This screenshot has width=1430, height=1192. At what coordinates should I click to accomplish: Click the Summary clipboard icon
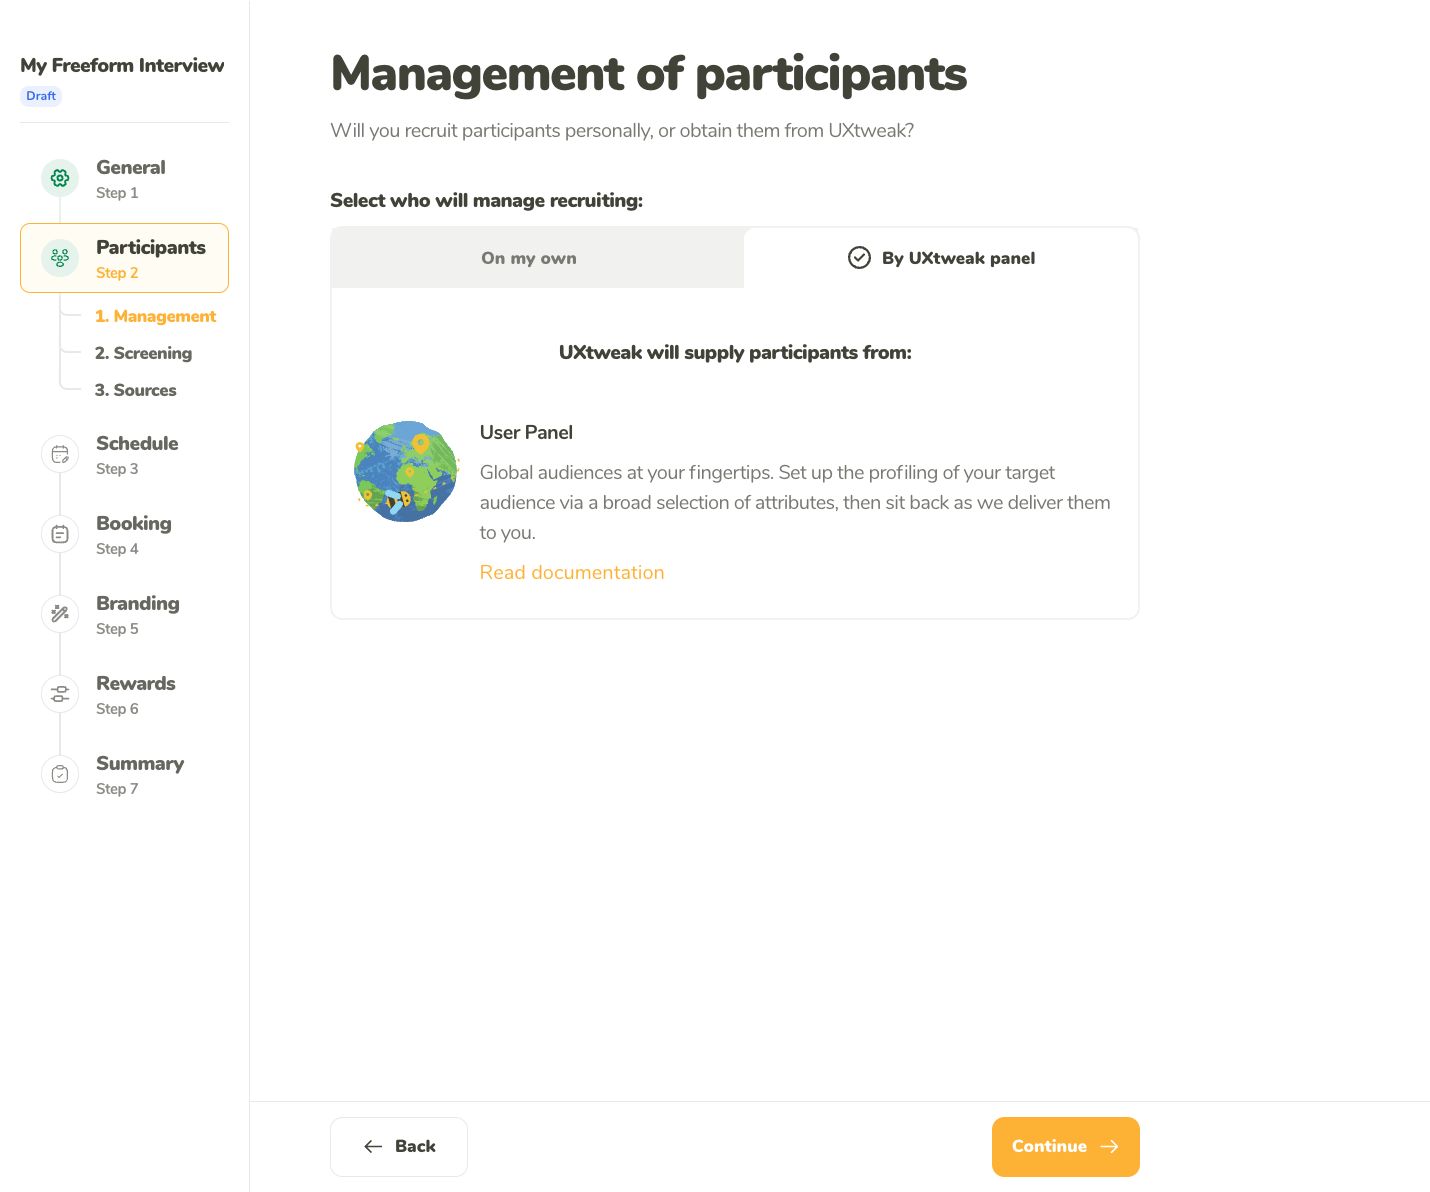[60, 774]
